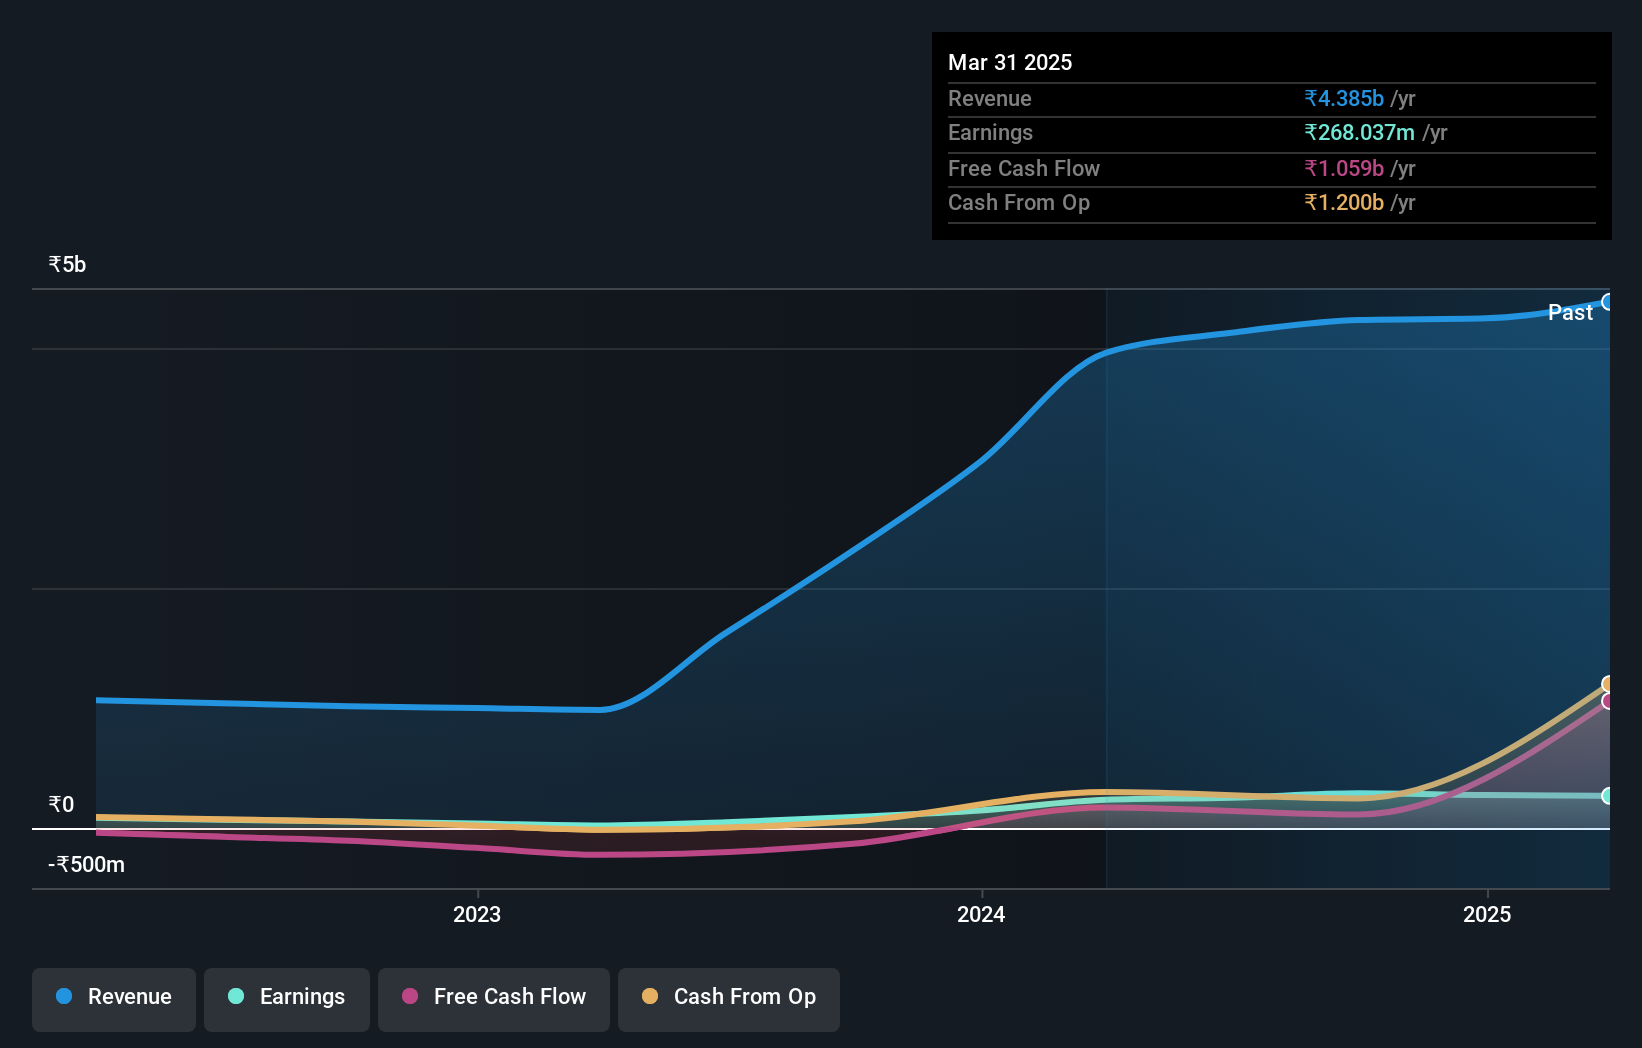1642x1048 pixels.
Task: Click the 2024 x-axis label
Action: [981, 914]
